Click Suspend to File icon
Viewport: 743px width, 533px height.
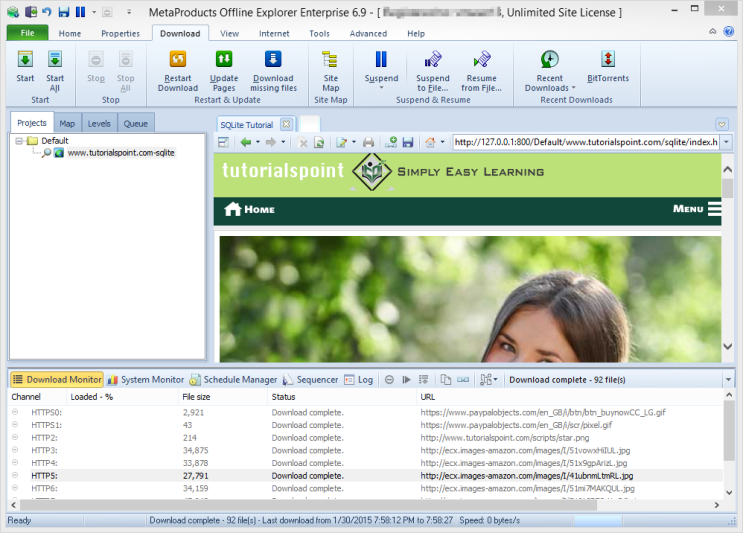tap(433, 60)
